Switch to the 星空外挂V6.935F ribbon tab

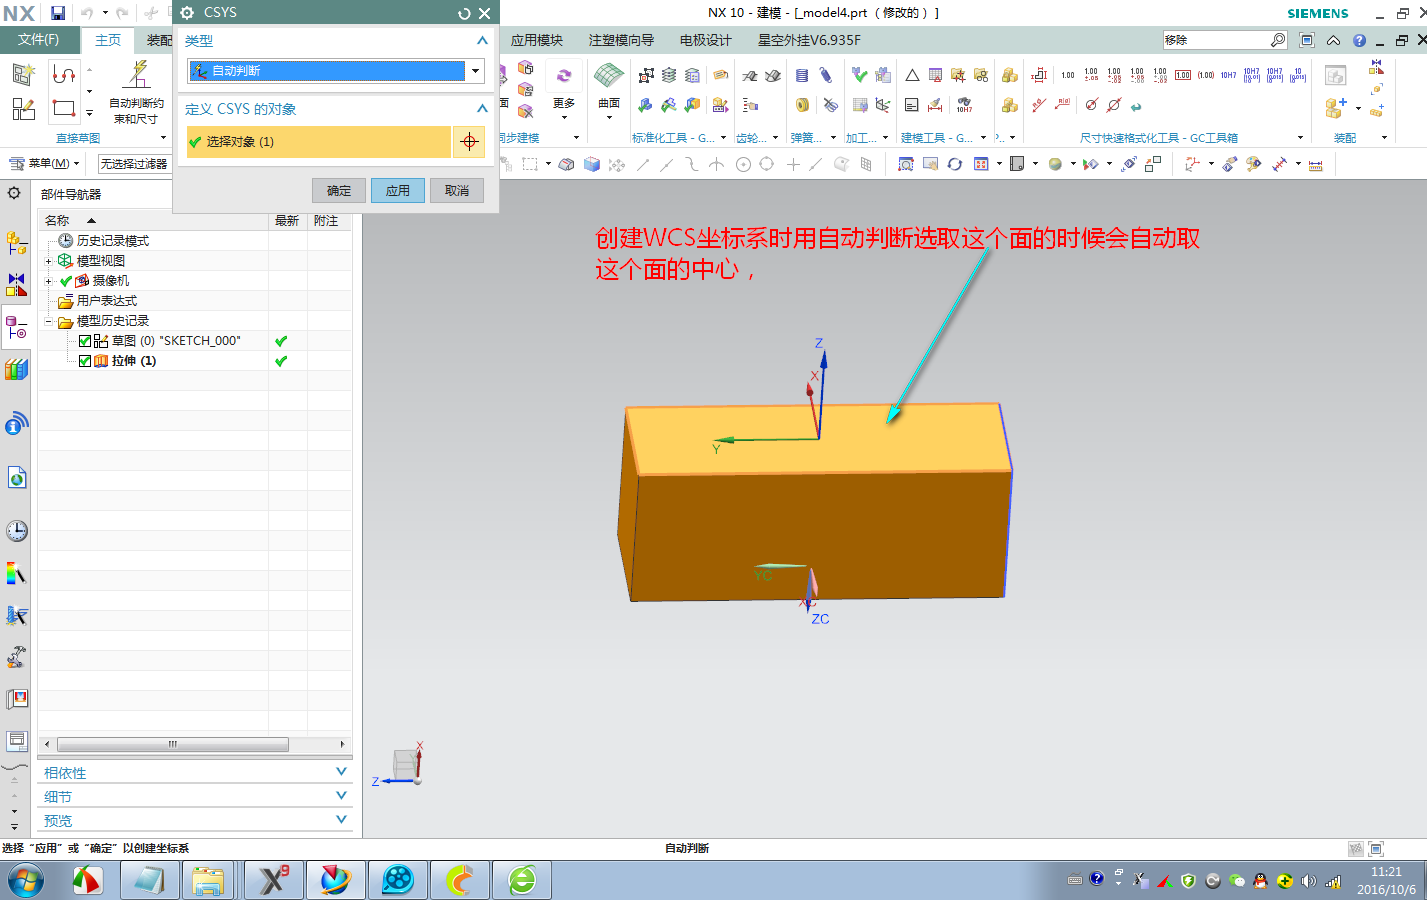[x=809, y=40]
